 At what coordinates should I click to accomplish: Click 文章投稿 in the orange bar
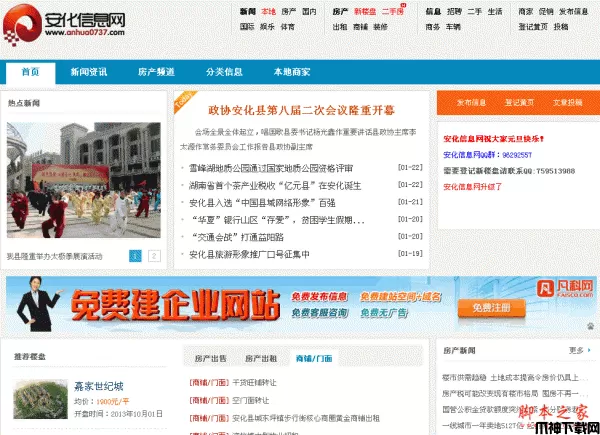567,103
